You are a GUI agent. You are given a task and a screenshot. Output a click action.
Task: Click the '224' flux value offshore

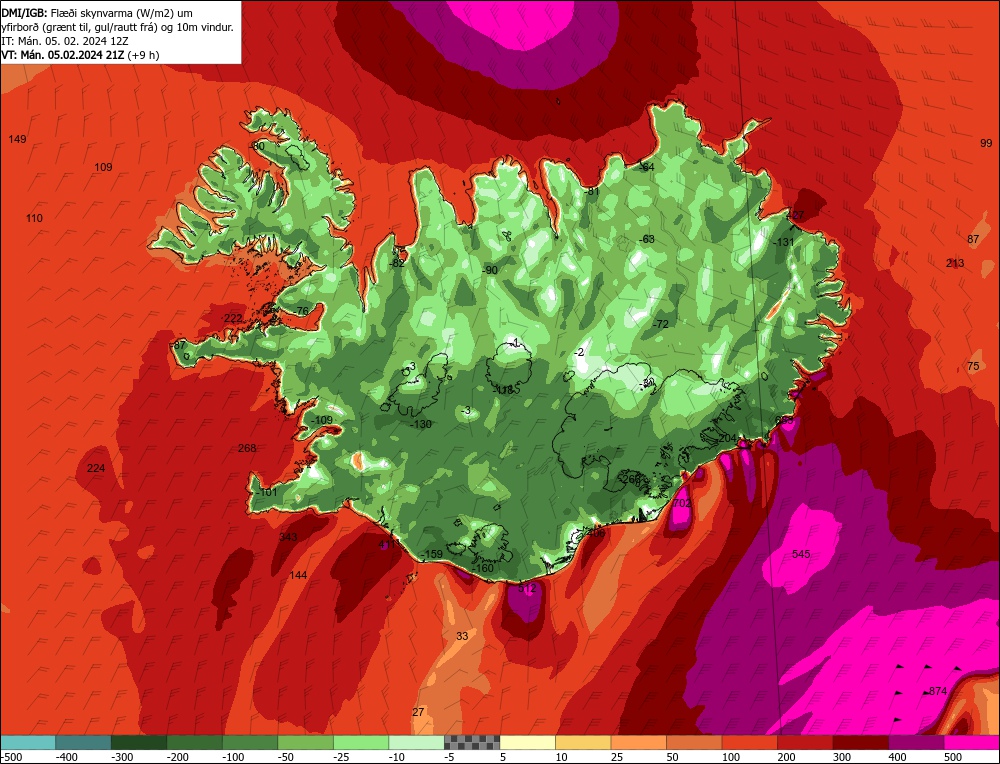tap(96, 468)
